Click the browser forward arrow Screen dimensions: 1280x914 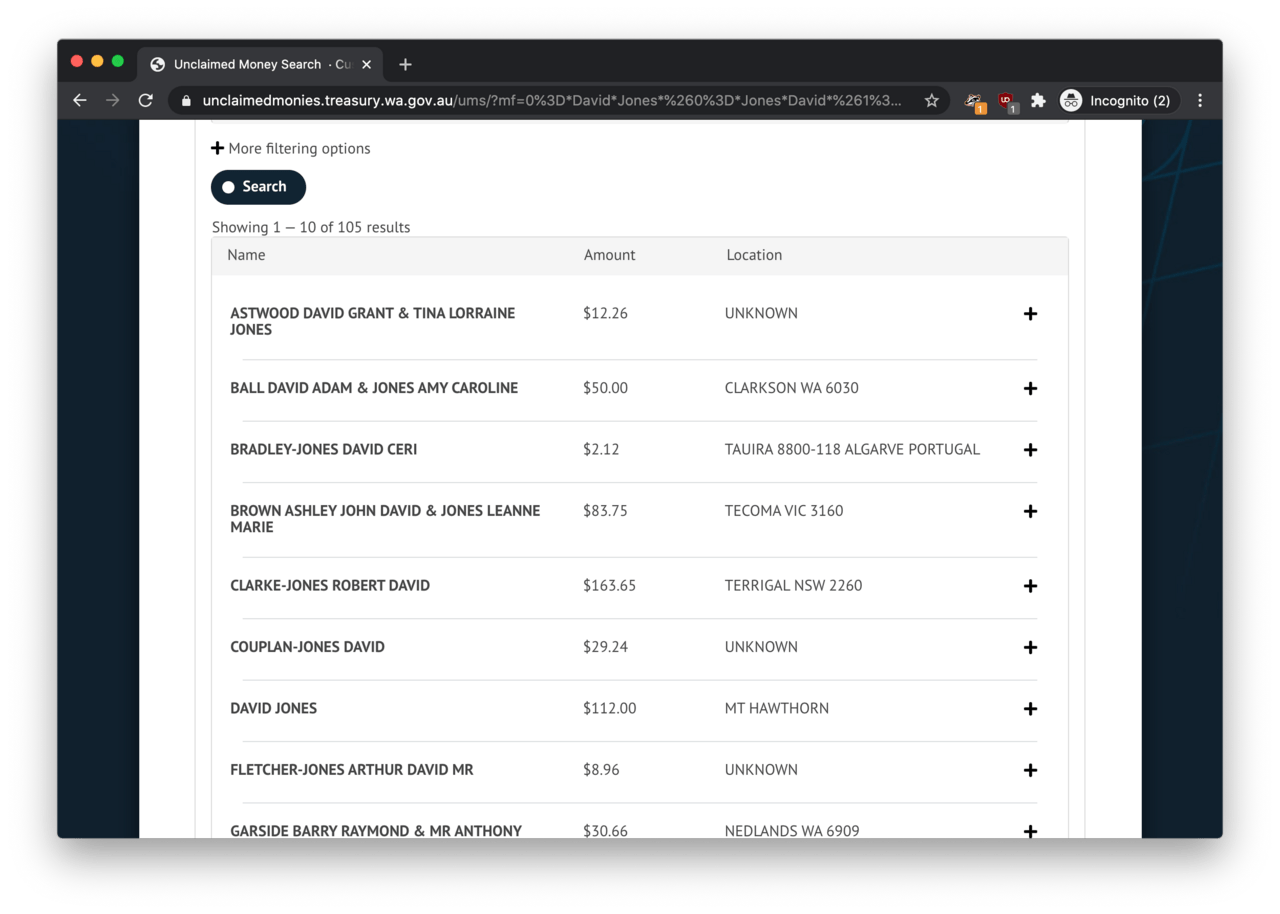[112, 100]
